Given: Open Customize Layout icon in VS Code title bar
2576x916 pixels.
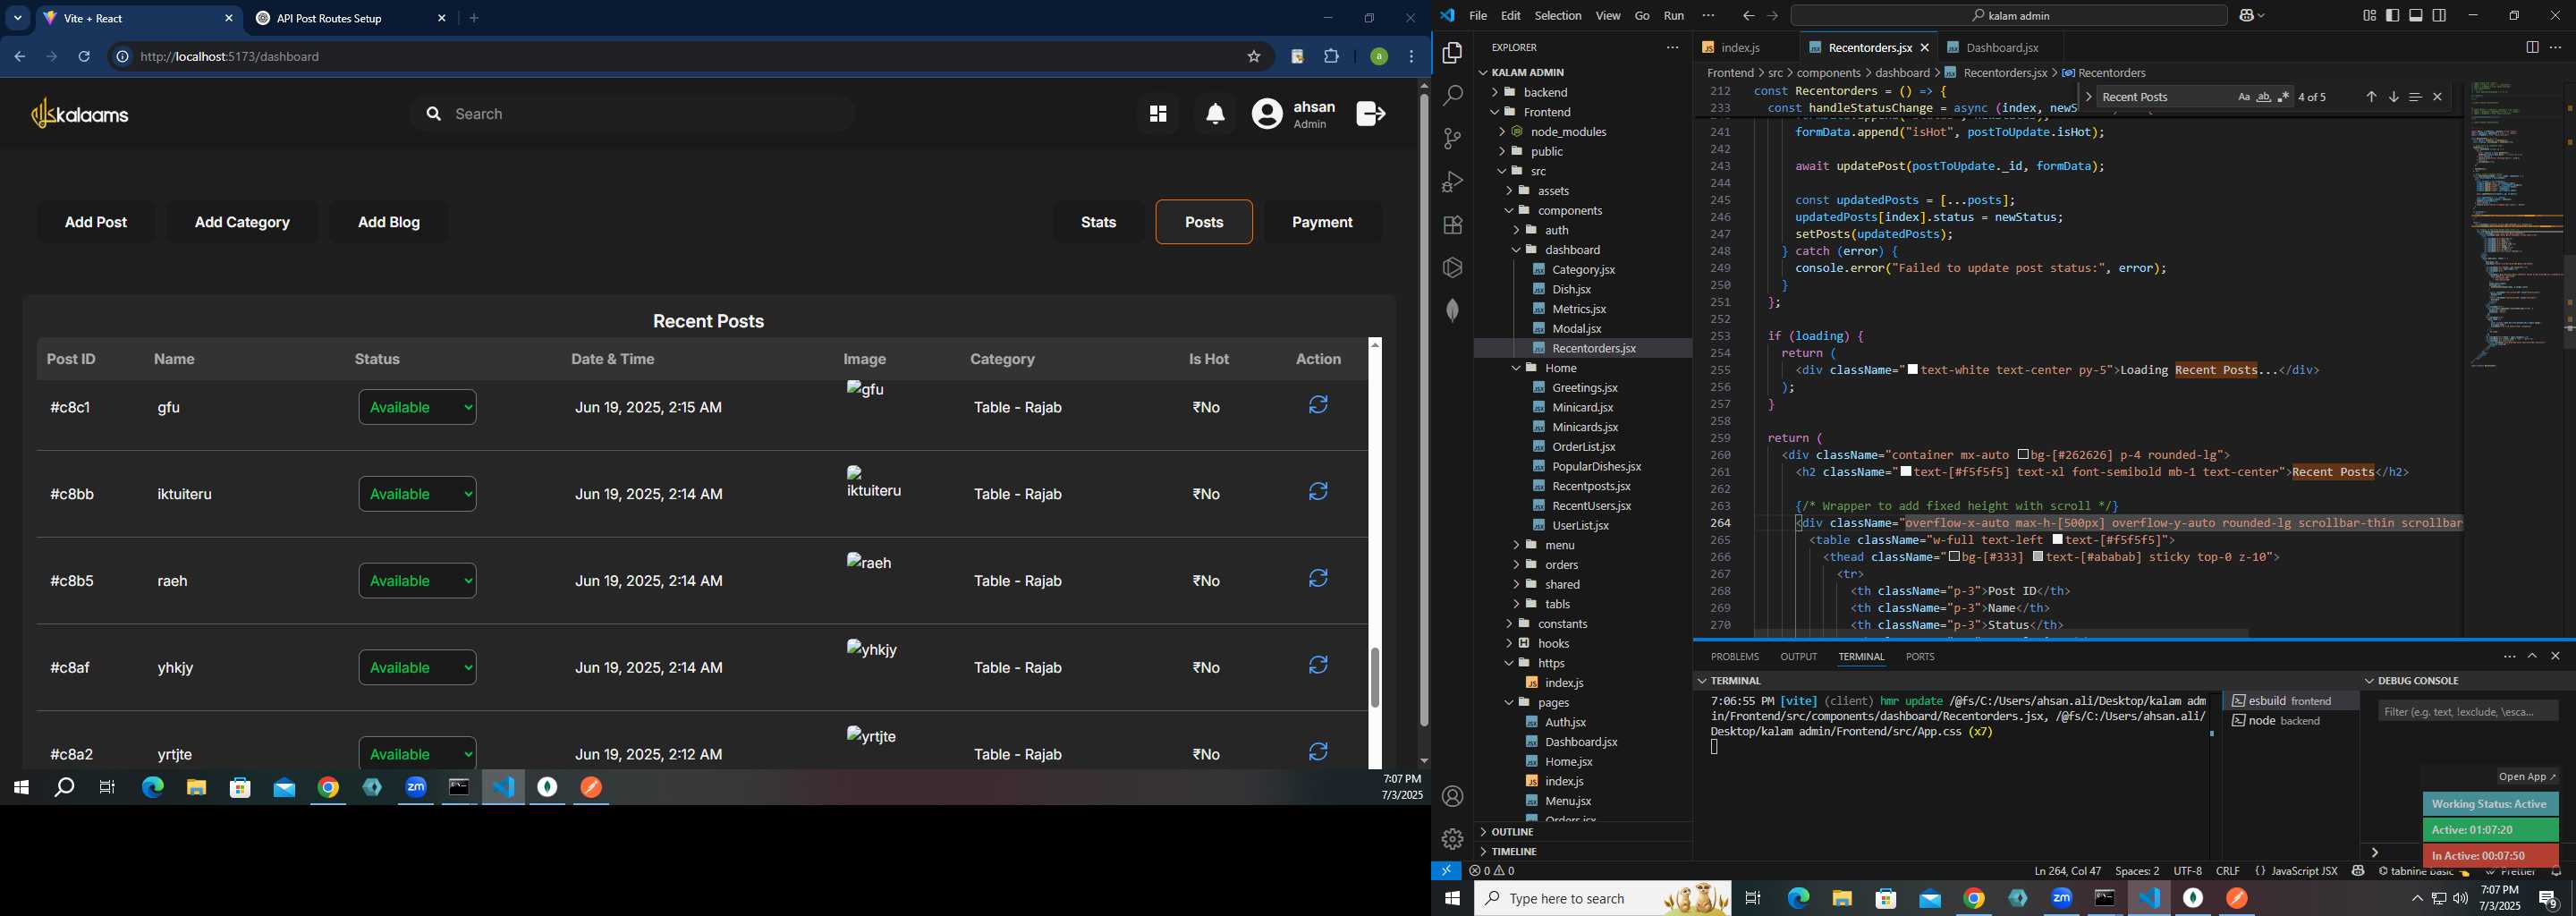Looking at the screenshot, I should click(x=2369, y=16).
